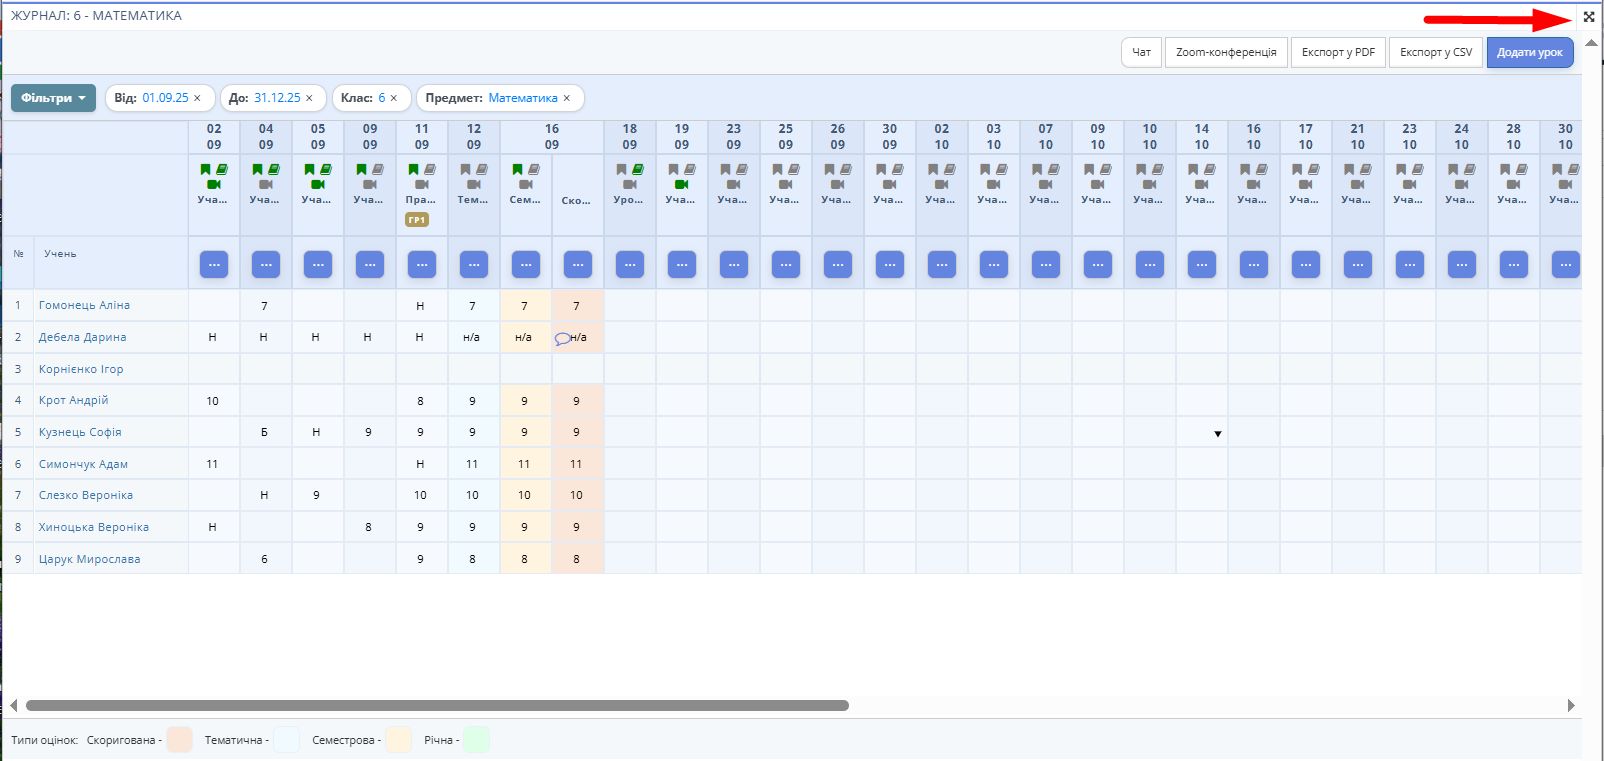Open the Чат tab
1604x761 pixels.
1141,52
